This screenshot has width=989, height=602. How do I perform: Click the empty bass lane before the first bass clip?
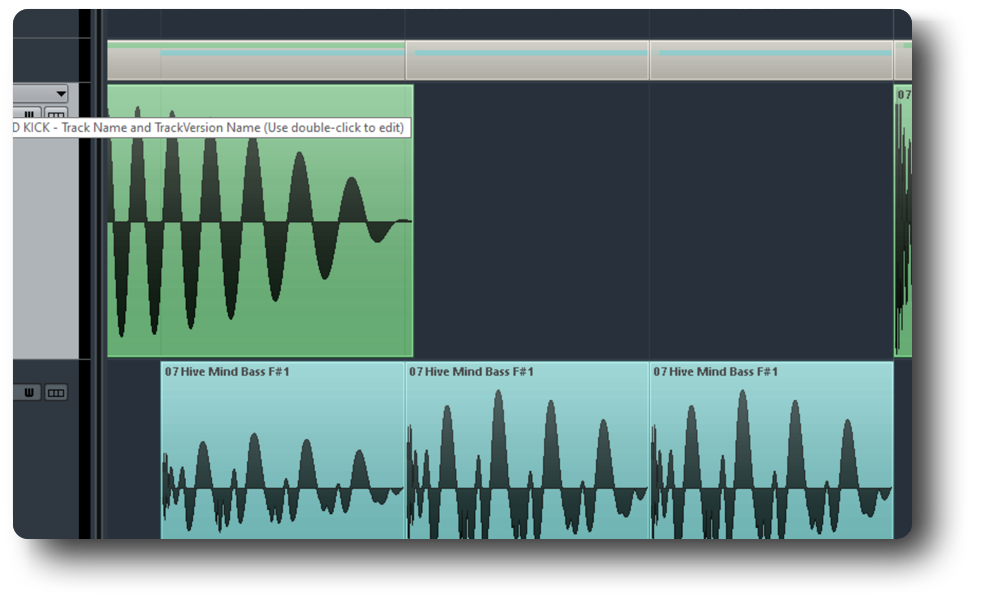point(133,450)
